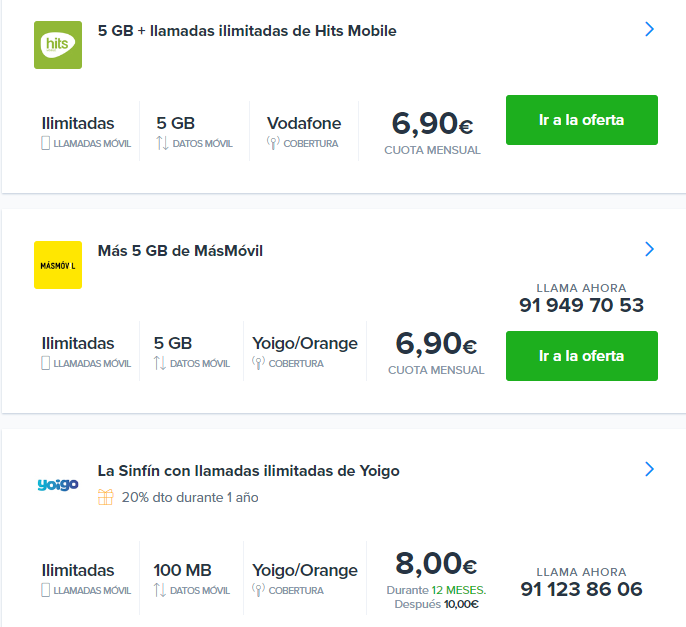686x627 pixels.
Task: Open the Más 5 GB de MásMóvil title
Action: click(180, 251)
